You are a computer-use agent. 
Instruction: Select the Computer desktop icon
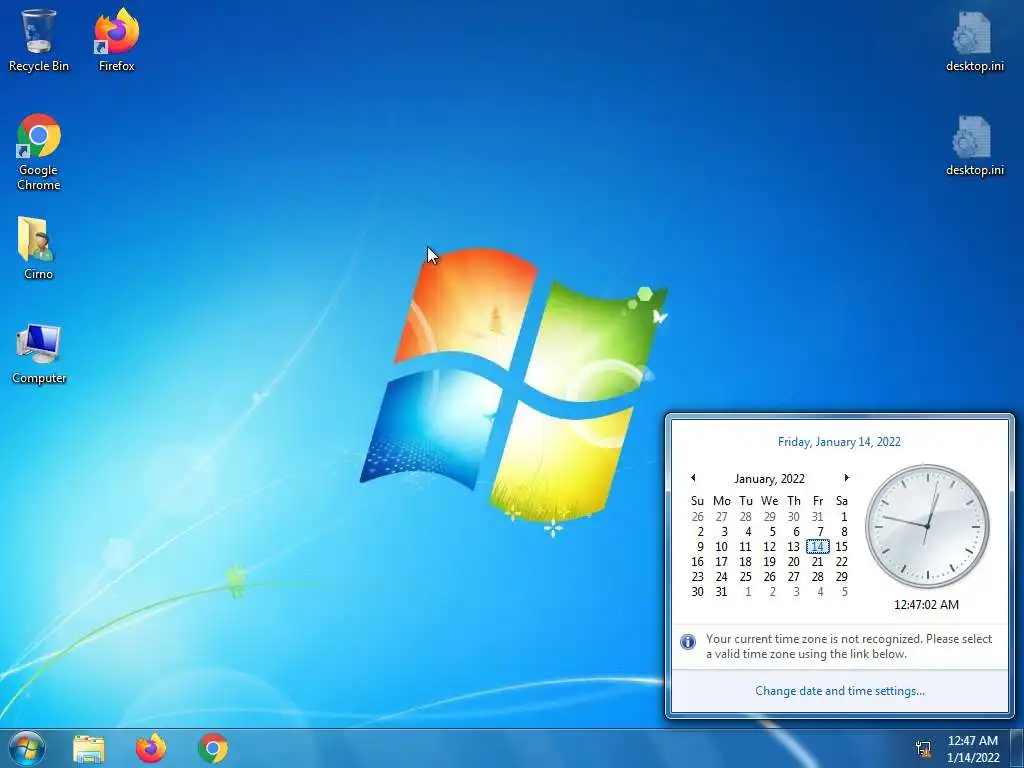tap(39, 353)
